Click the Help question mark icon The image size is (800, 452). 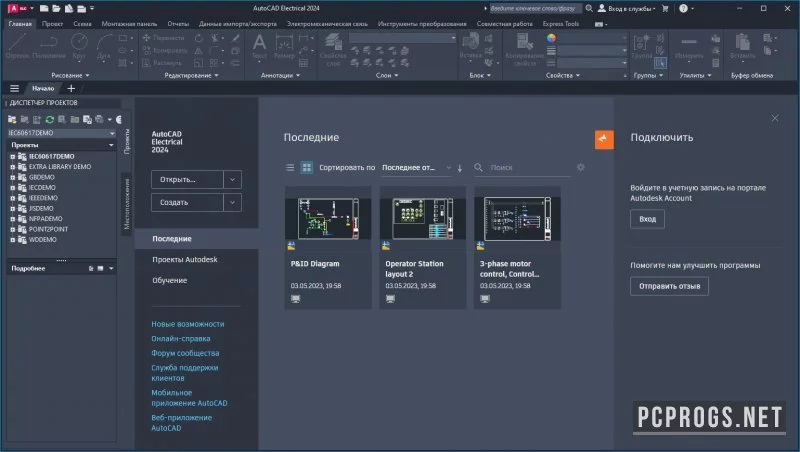[683, 8]
